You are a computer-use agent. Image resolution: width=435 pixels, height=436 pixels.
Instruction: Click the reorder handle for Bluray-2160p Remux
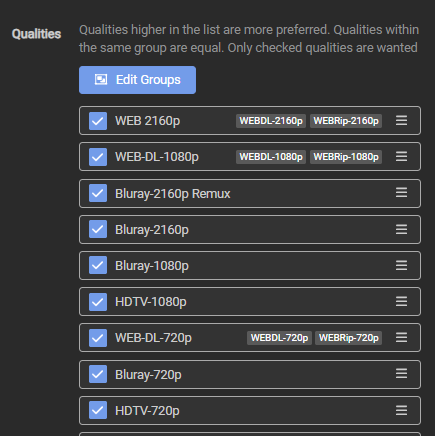tap(401, 192)
